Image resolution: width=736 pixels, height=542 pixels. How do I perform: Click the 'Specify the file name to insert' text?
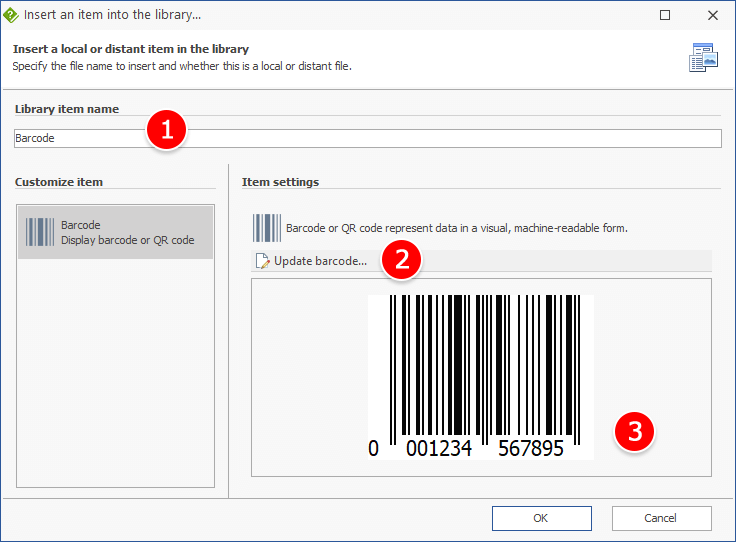coord(182,66)
